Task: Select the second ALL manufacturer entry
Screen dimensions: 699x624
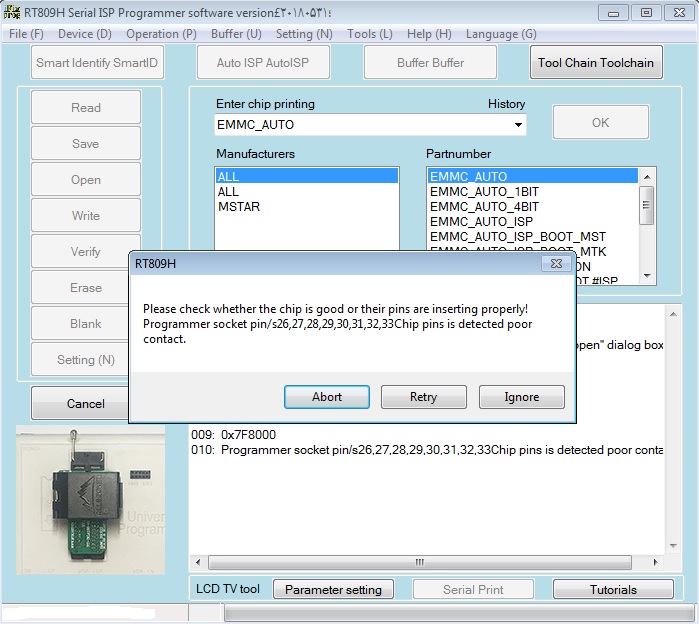Action: [307, 192]
